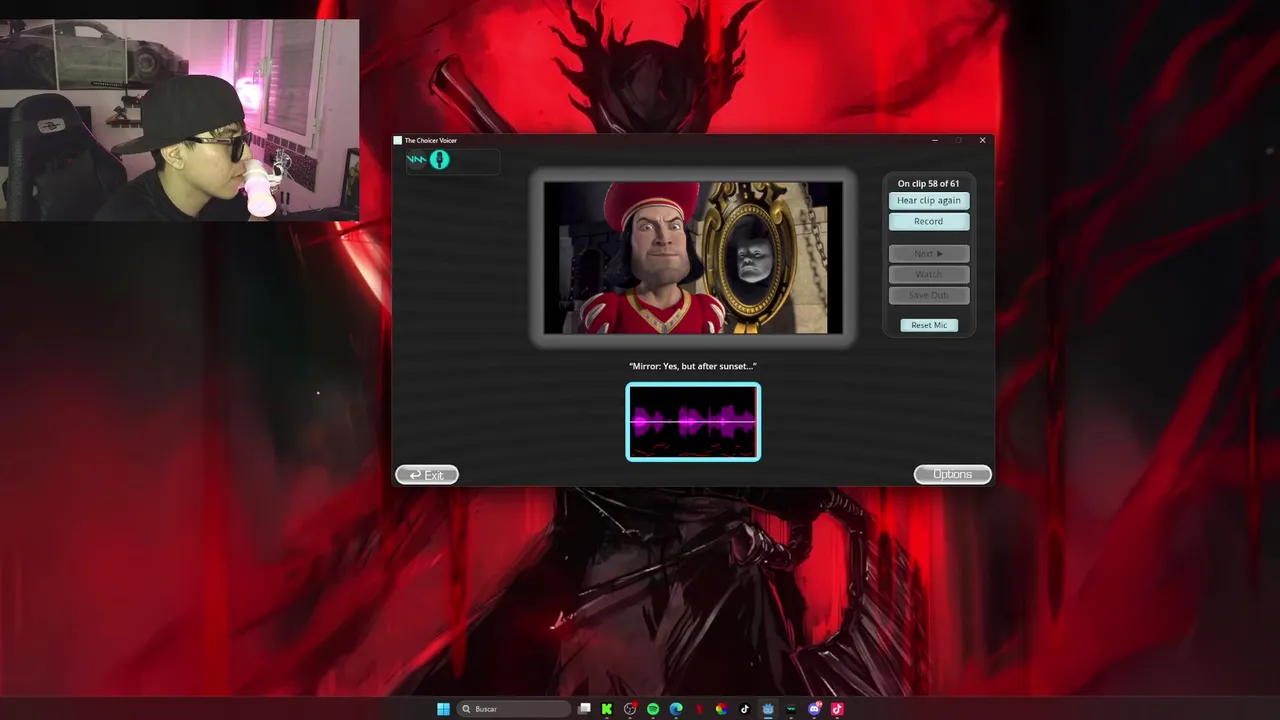Screen dimensions: 1280x720
Task: Start recording with the Record button
Action: [x=929, y=221]
